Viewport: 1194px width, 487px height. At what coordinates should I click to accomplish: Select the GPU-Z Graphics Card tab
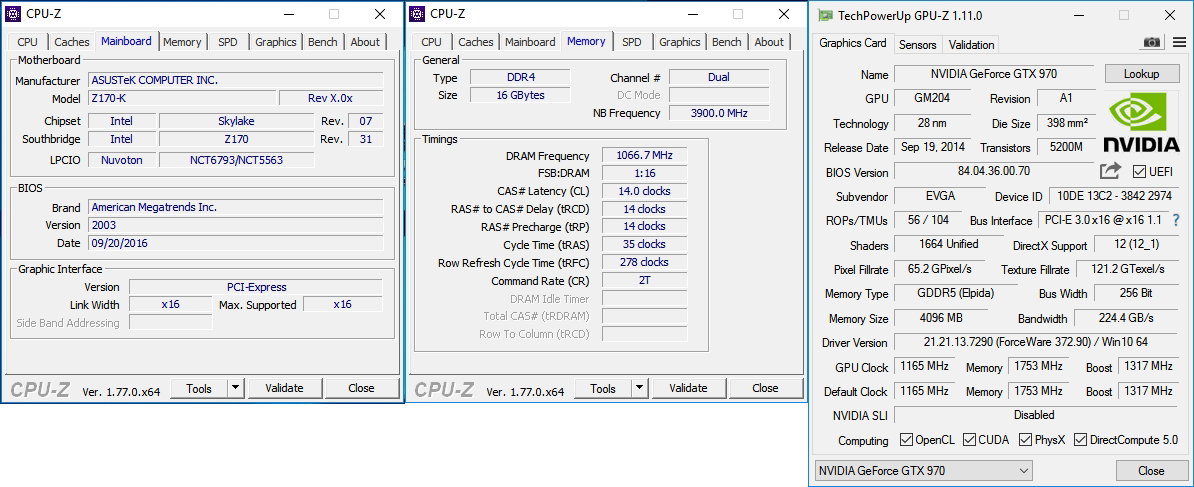852,43
